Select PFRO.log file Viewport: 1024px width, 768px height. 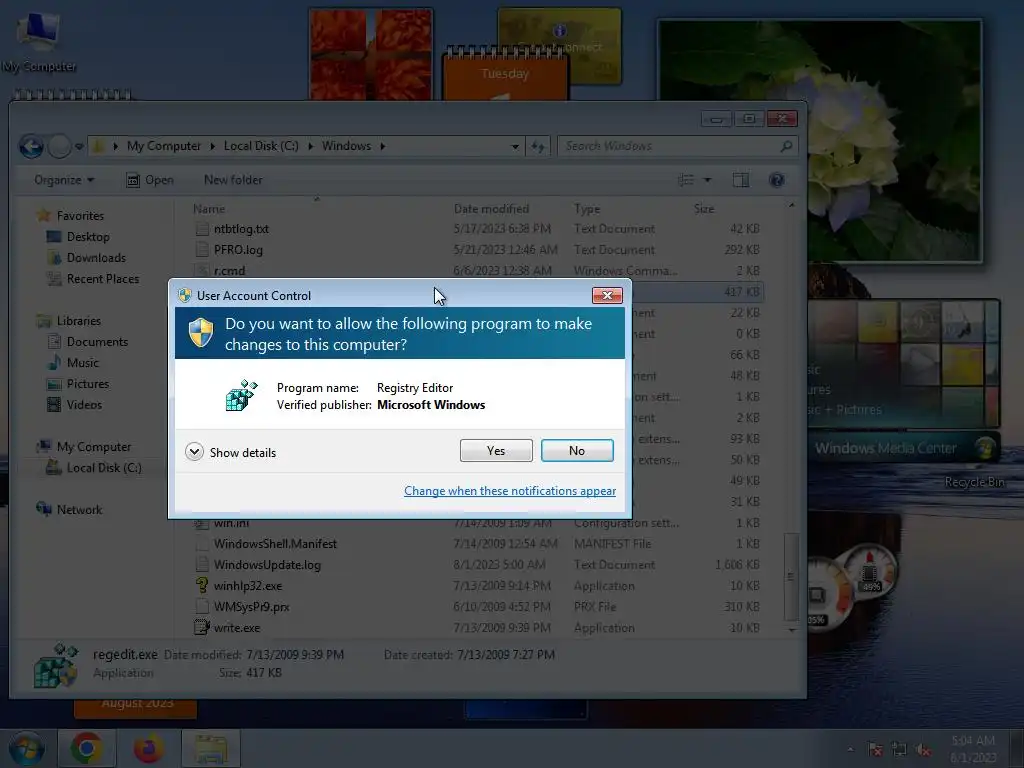click(238, 250)
